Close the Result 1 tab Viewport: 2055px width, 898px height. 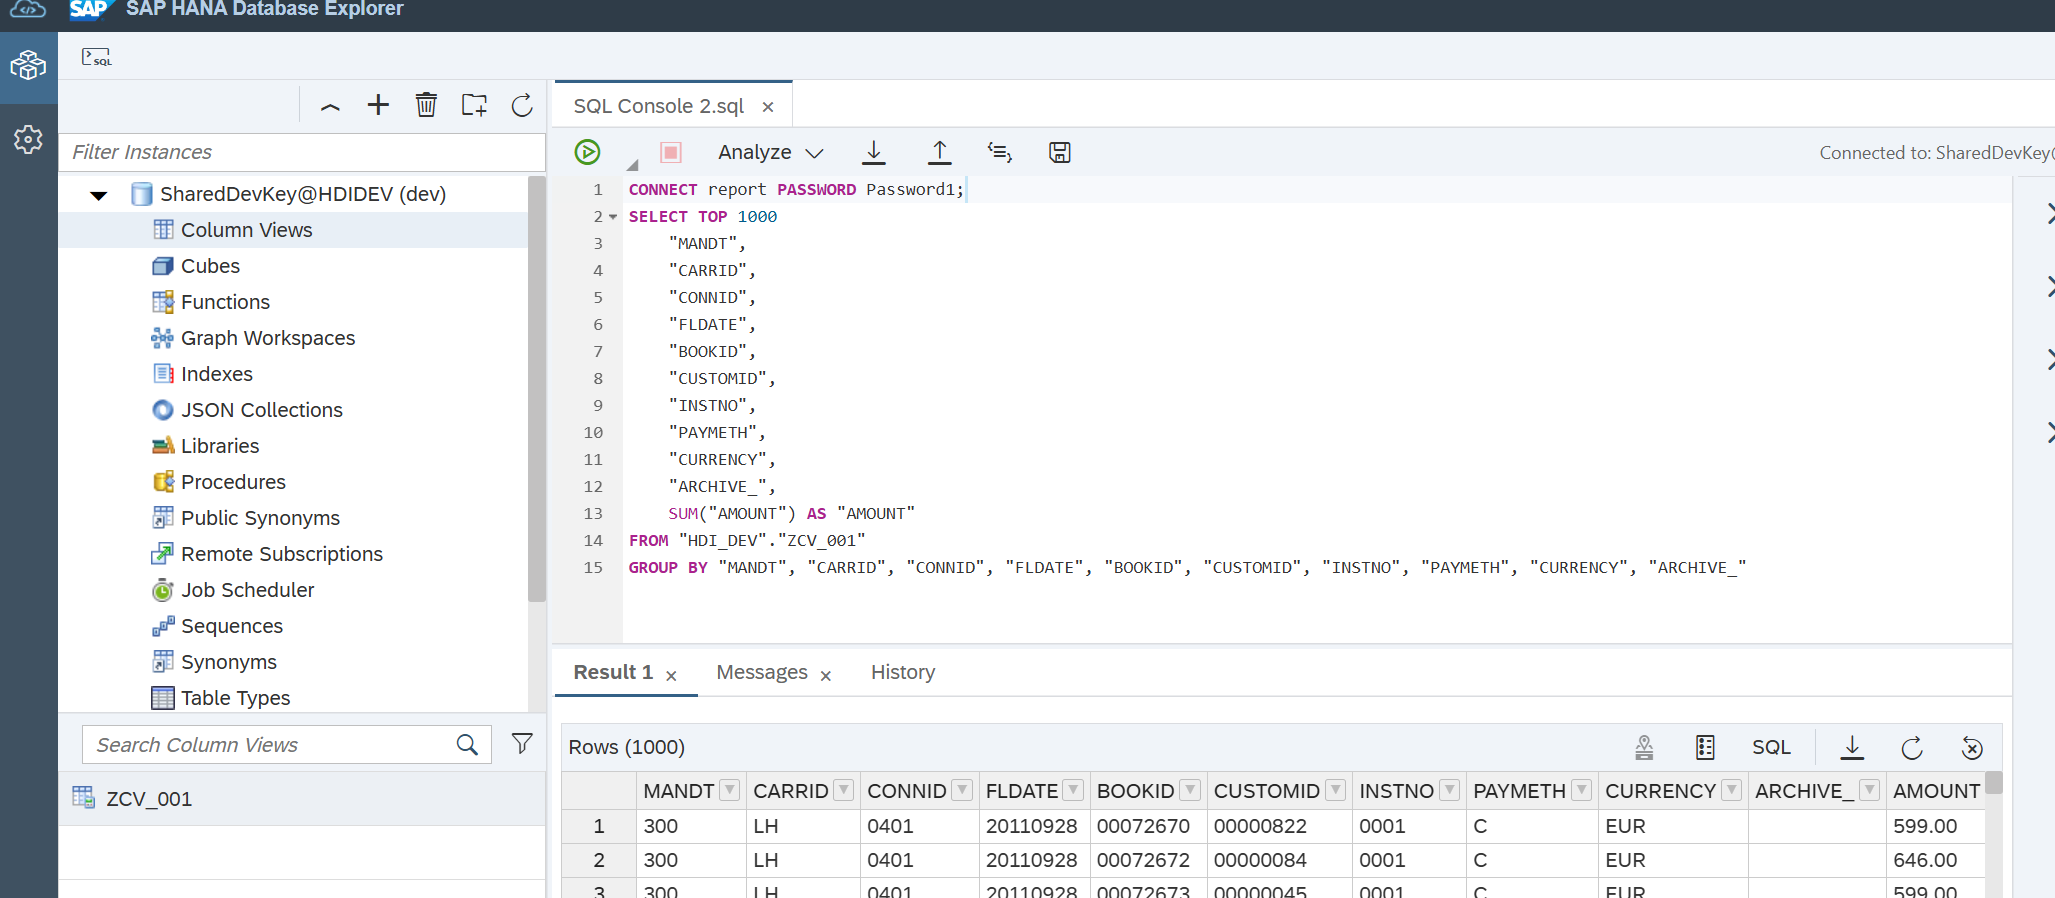tap(672, 676)
